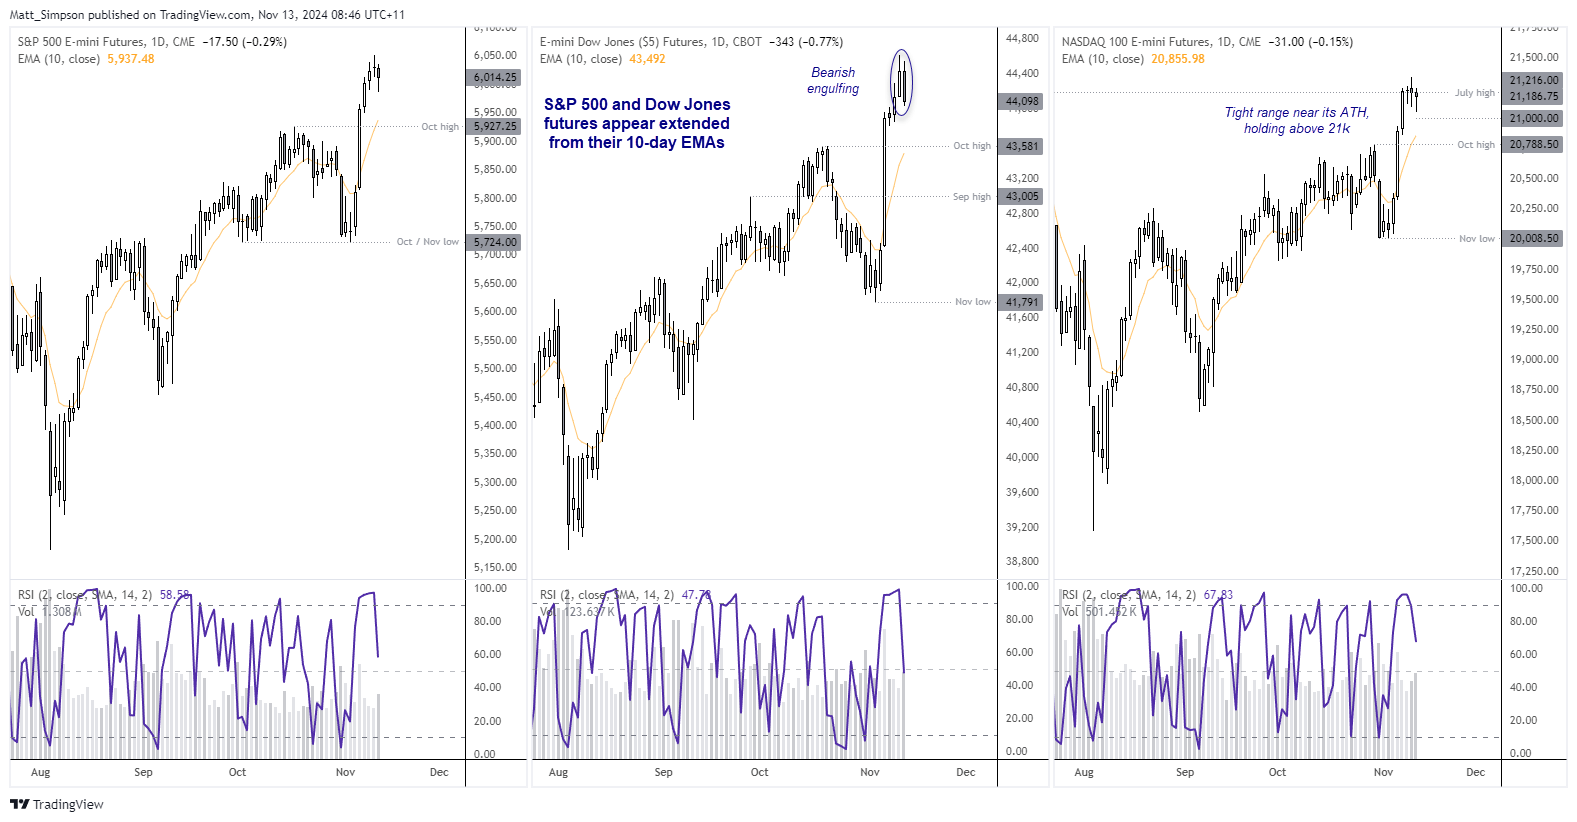This screenshot has height=822, width=1577.
Task: Click the 20,788.50 price label
Action: 1534,144
